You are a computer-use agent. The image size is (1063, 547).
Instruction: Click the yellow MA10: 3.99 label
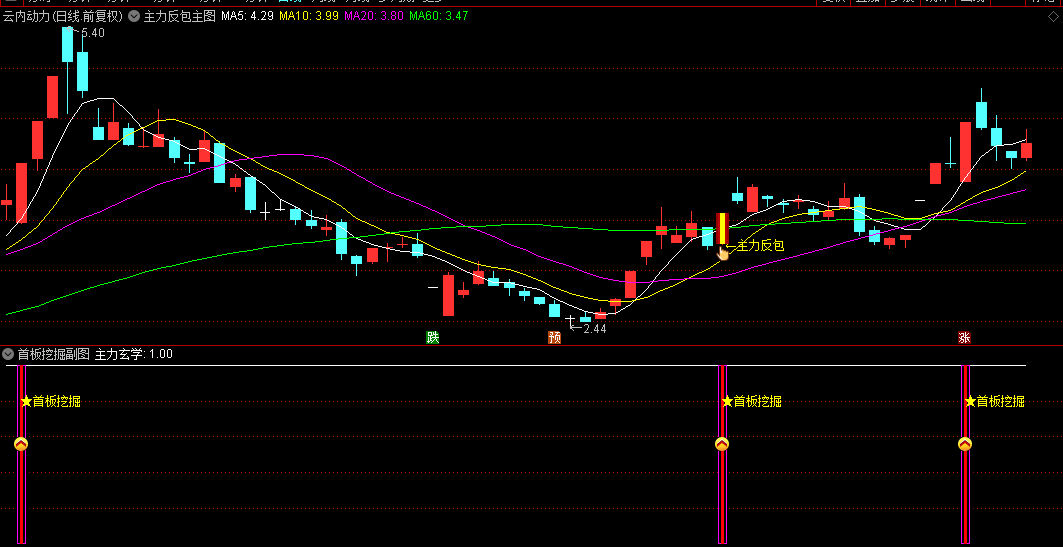tap(309, 16)
